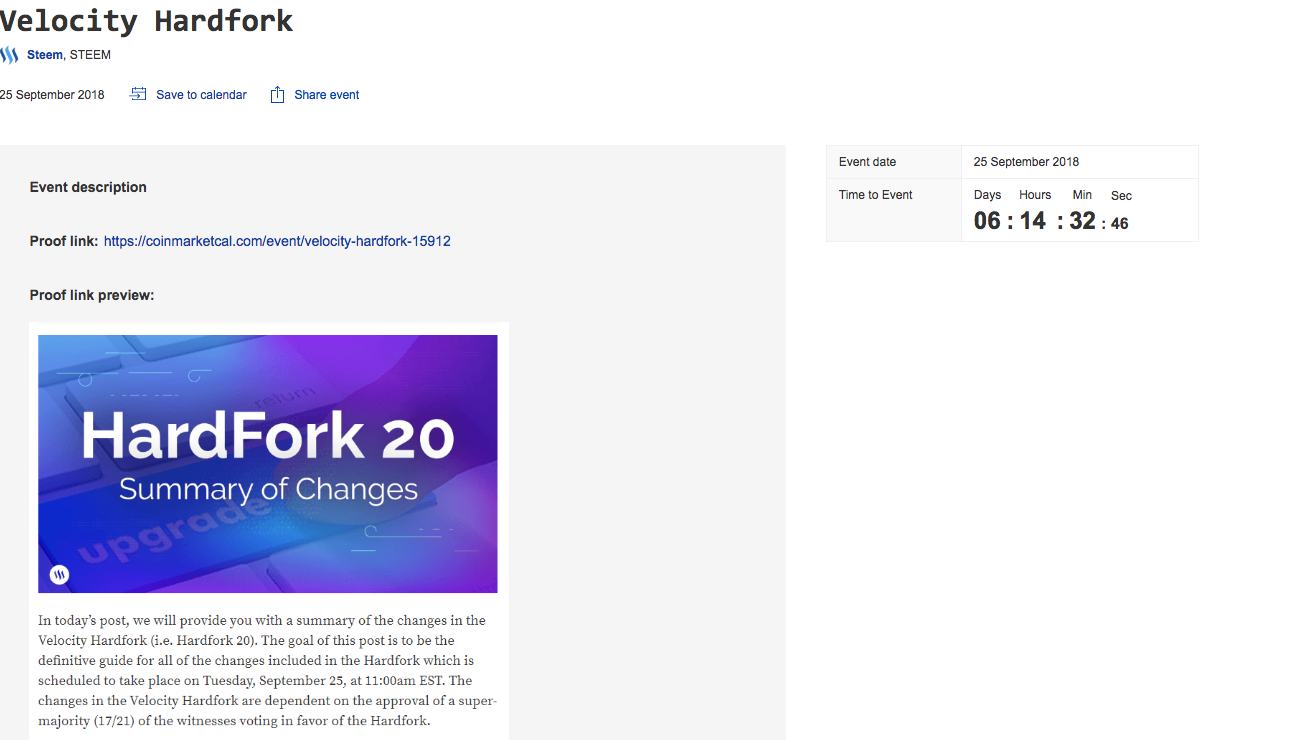Click the Event date label in table
1310x740 pixels.
point(867,162)
